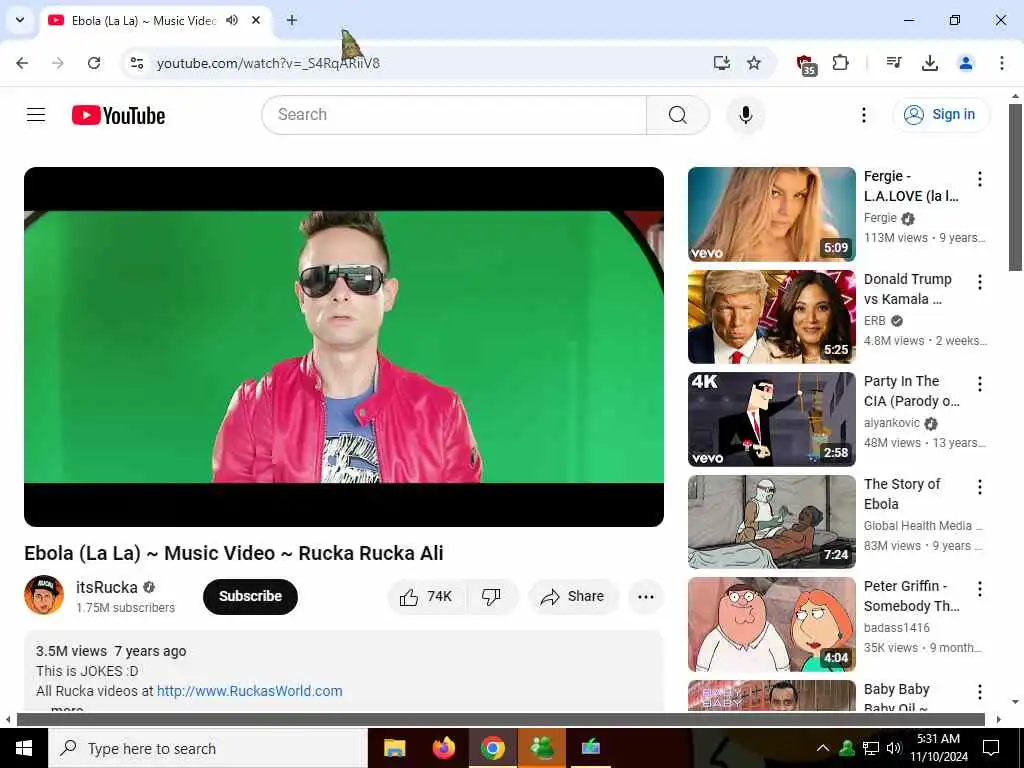Open the Chrome extensions puzzle icon
The image size is (1024, 768).
840,63
